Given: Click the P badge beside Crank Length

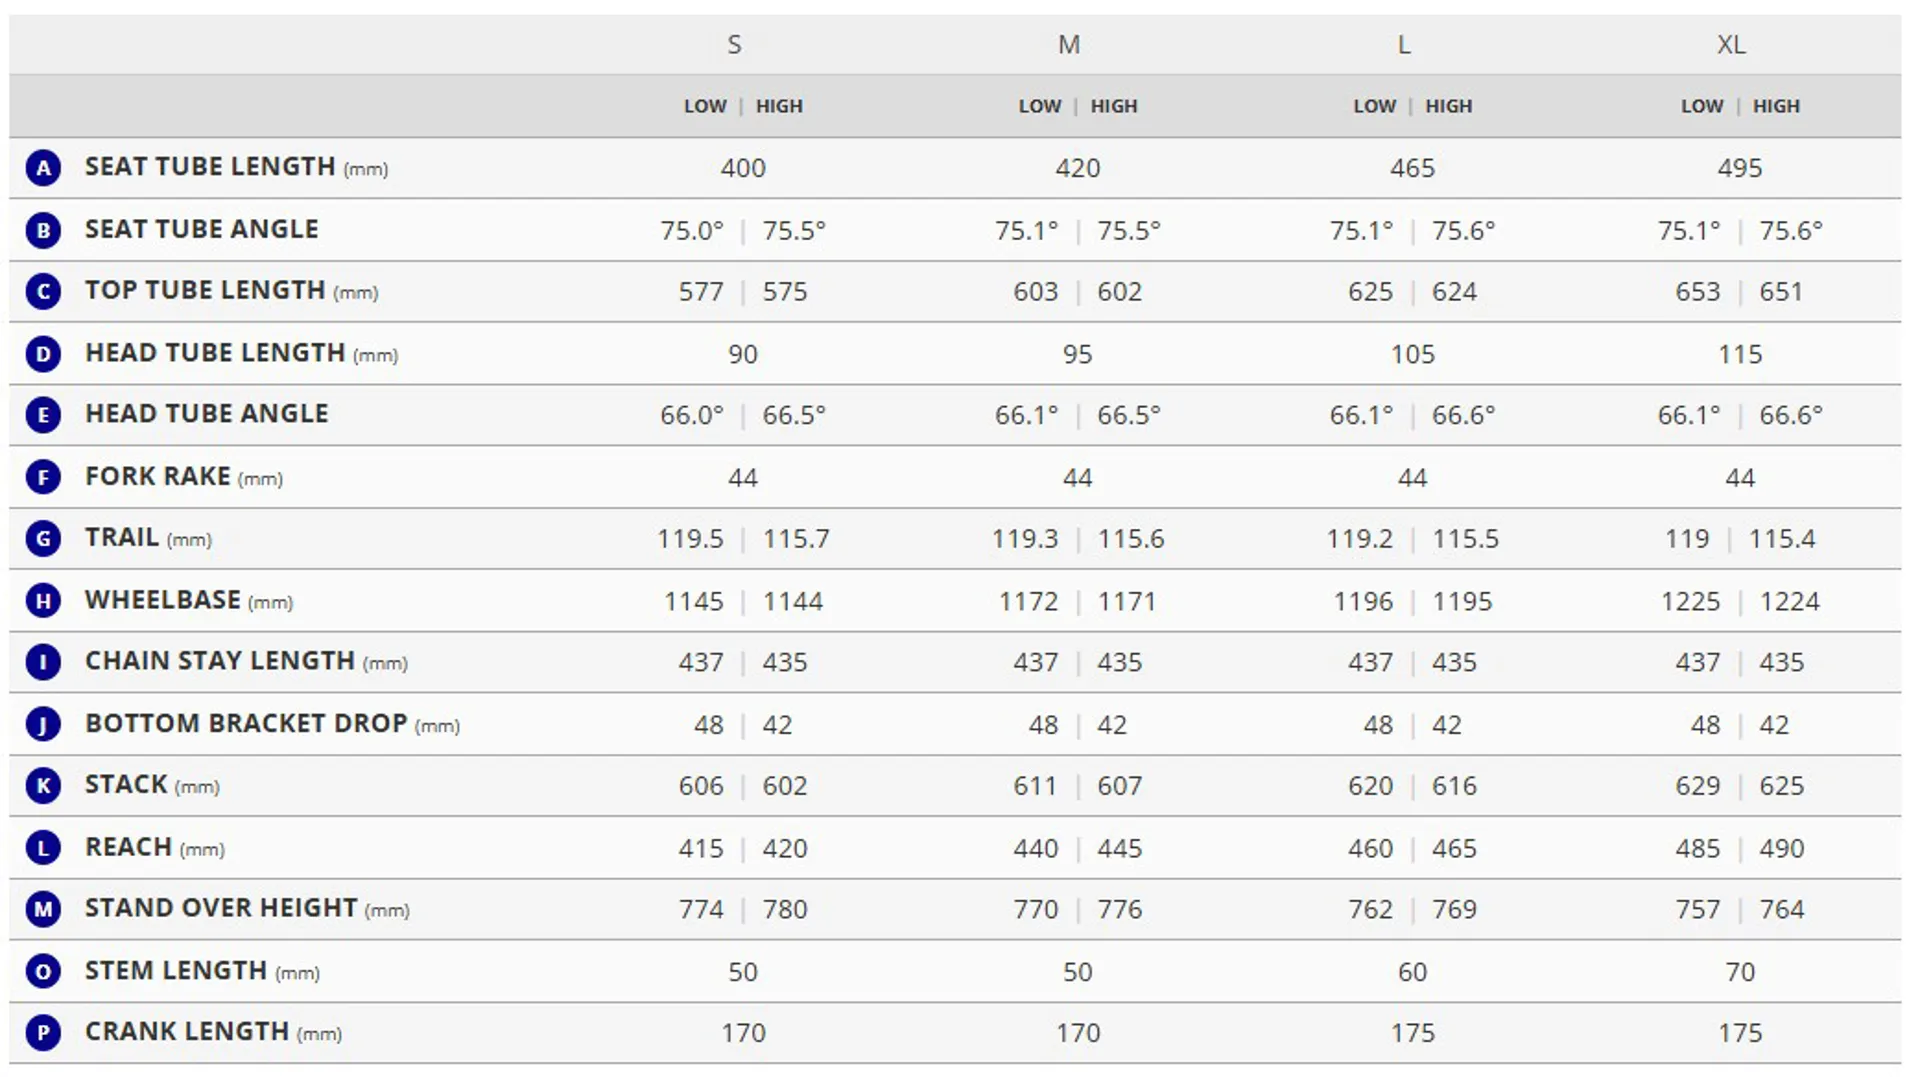Looking at the screenshot, I should 43,1033.
